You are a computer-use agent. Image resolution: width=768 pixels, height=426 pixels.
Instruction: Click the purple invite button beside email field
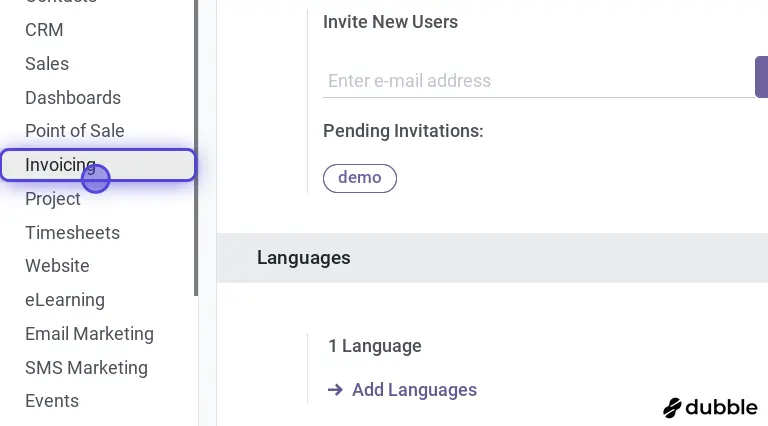tap(761, 77)
